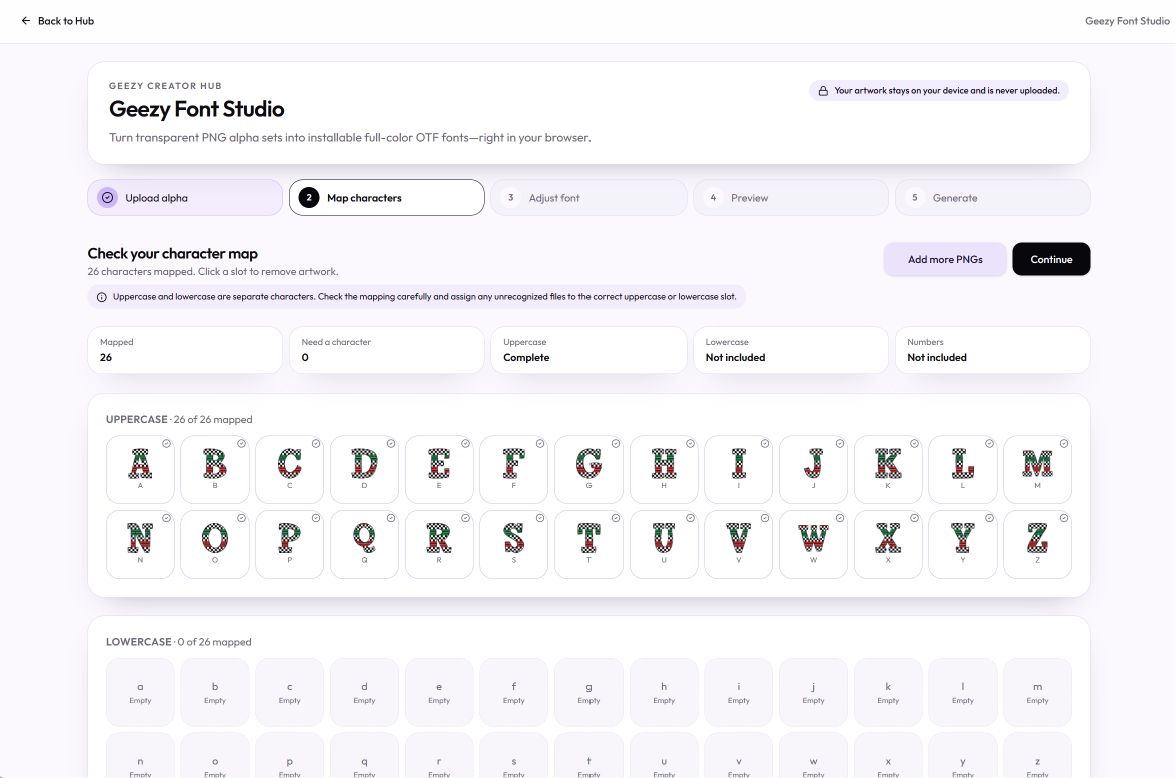This screenshot has height=778, width=1176.
Task: Go to the Adjust font step
Action: tap(589, 198)
